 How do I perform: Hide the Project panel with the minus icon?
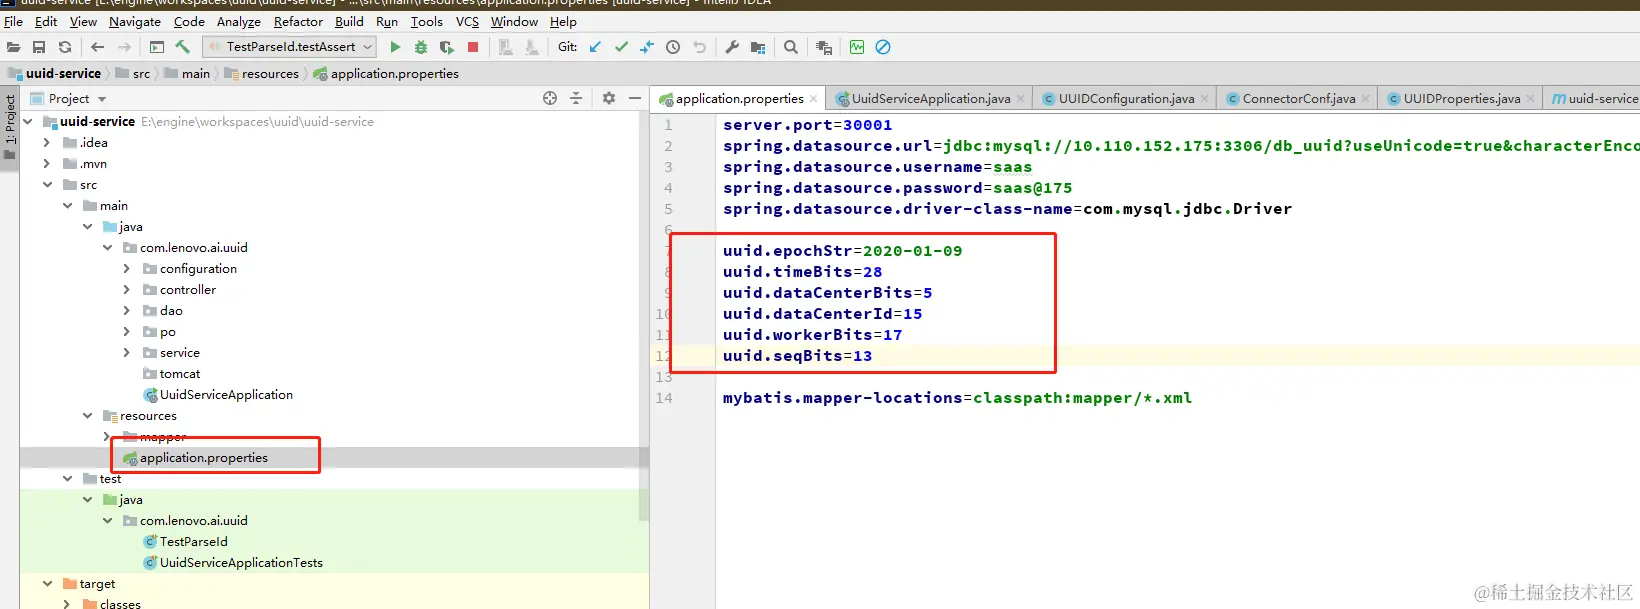click(634, 98)
